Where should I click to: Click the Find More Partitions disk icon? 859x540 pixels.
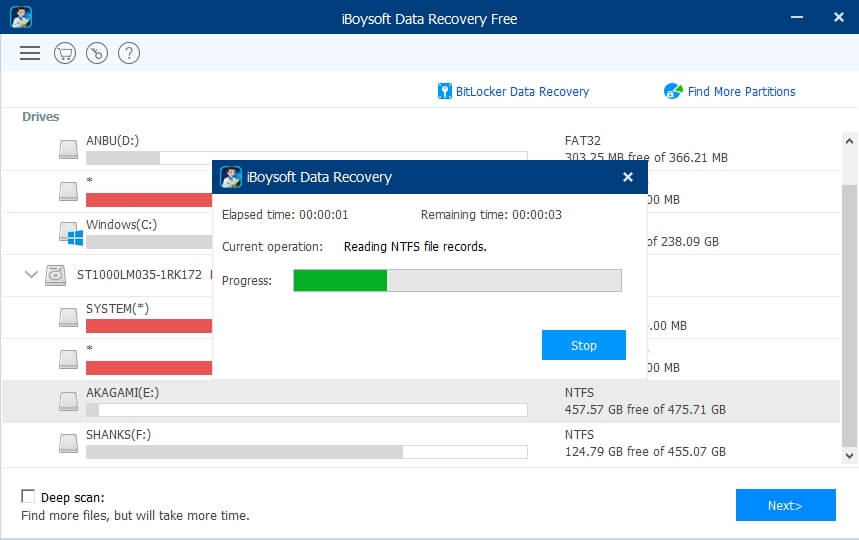pos(673,91)
